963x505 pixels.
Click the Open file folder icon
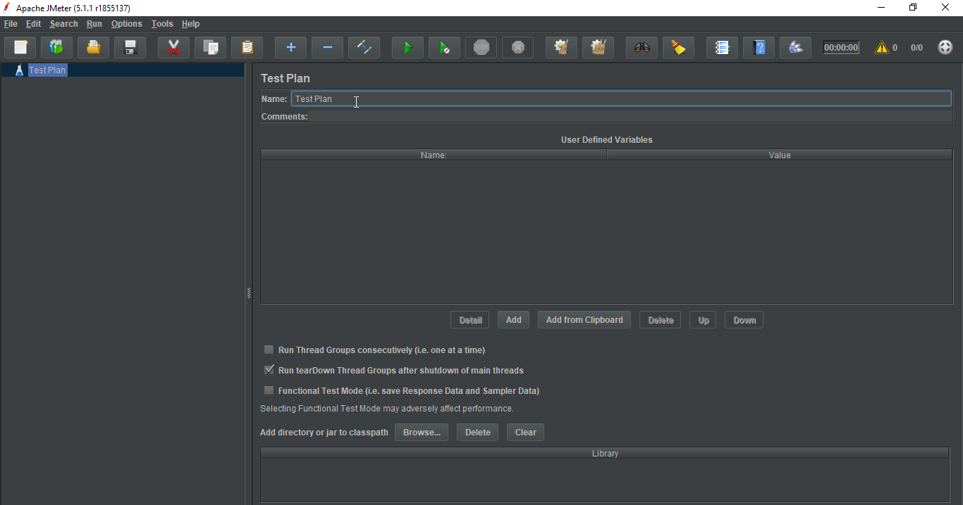tap(93, 47)
